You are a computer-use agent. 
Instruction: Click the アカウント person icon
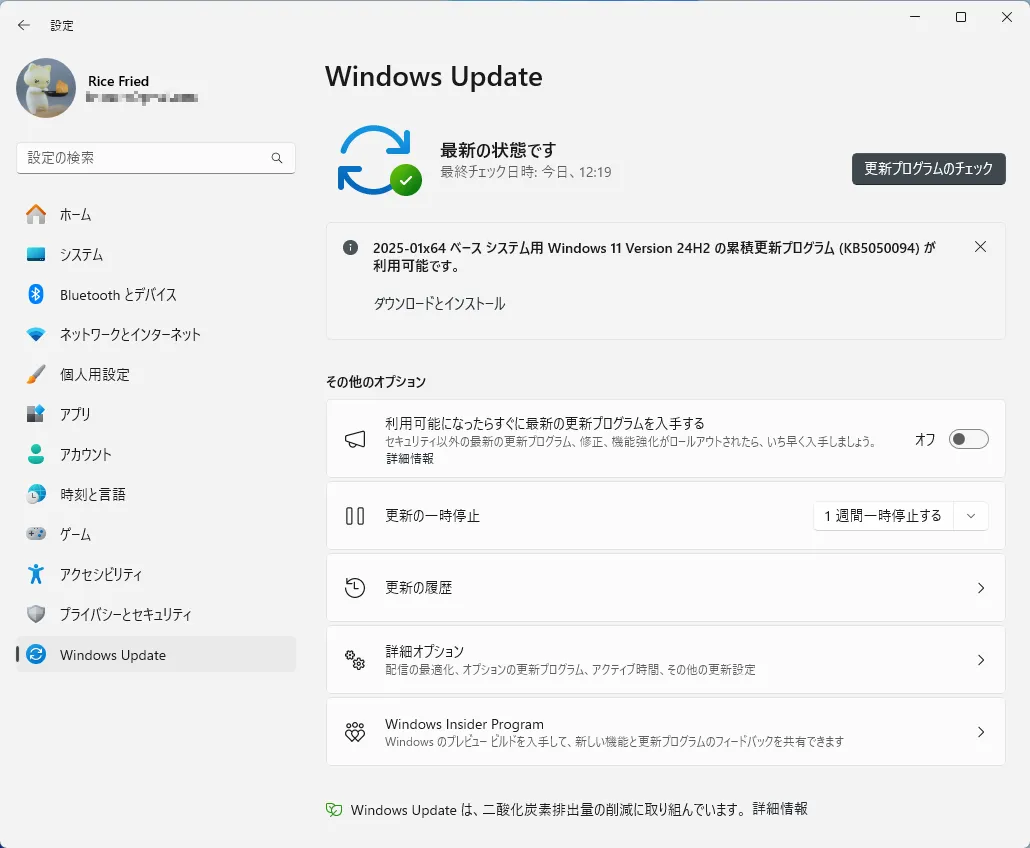36,454
